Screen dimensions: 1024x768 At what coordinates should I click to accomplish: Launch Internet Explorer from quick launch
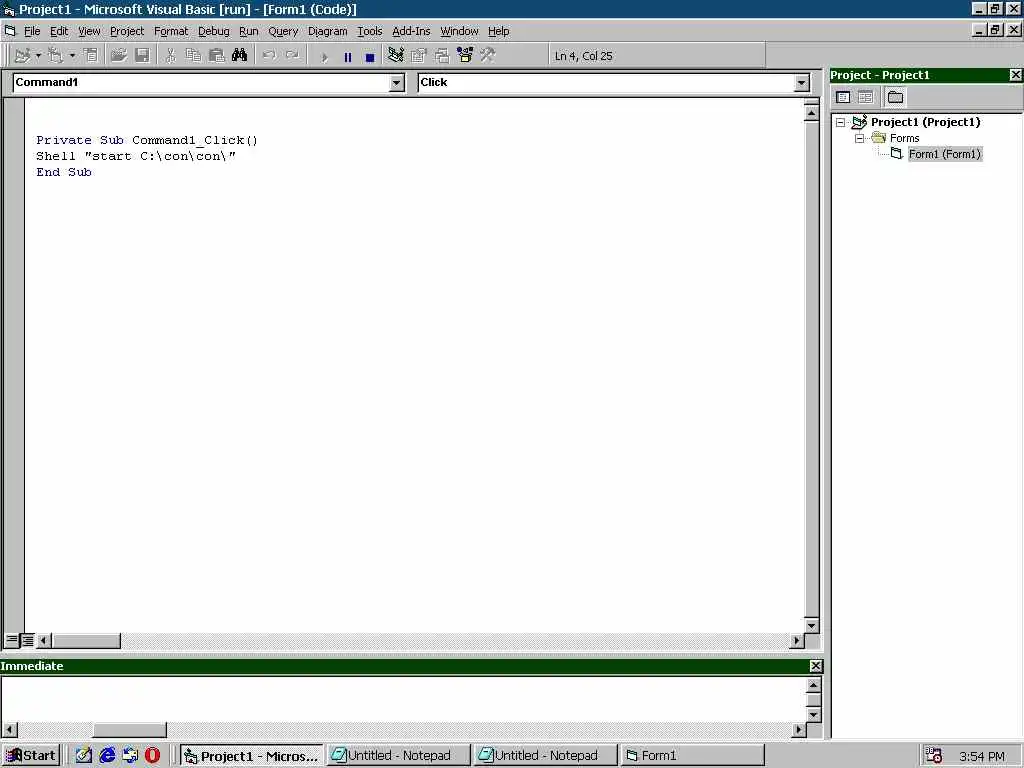(x=107, y=756)
